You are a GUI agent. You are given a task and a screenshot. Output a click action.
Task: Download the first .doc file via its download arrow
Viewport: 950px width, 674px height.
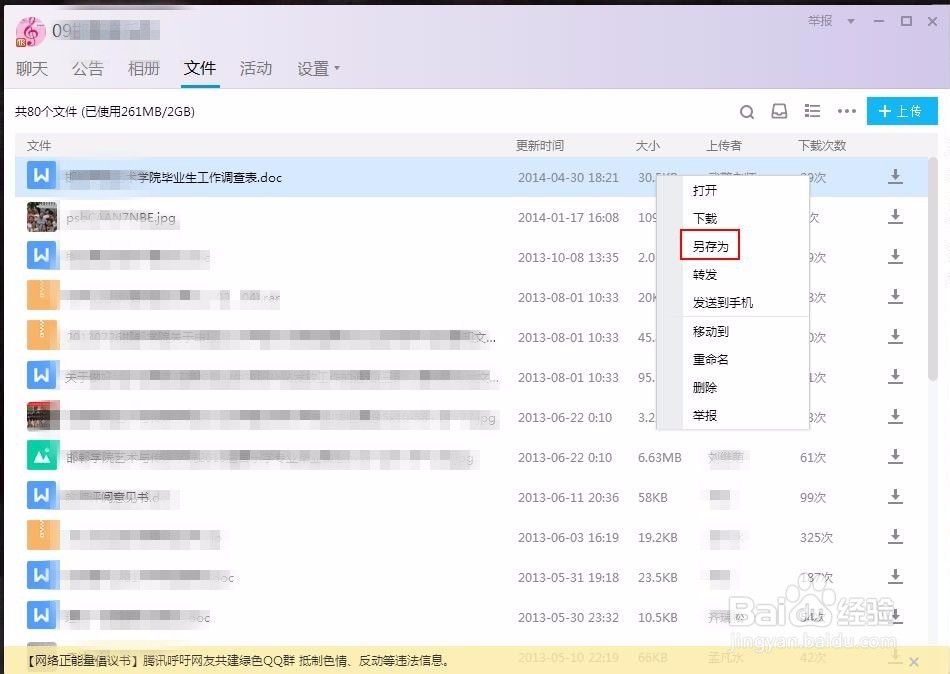[x=894, y=176]
